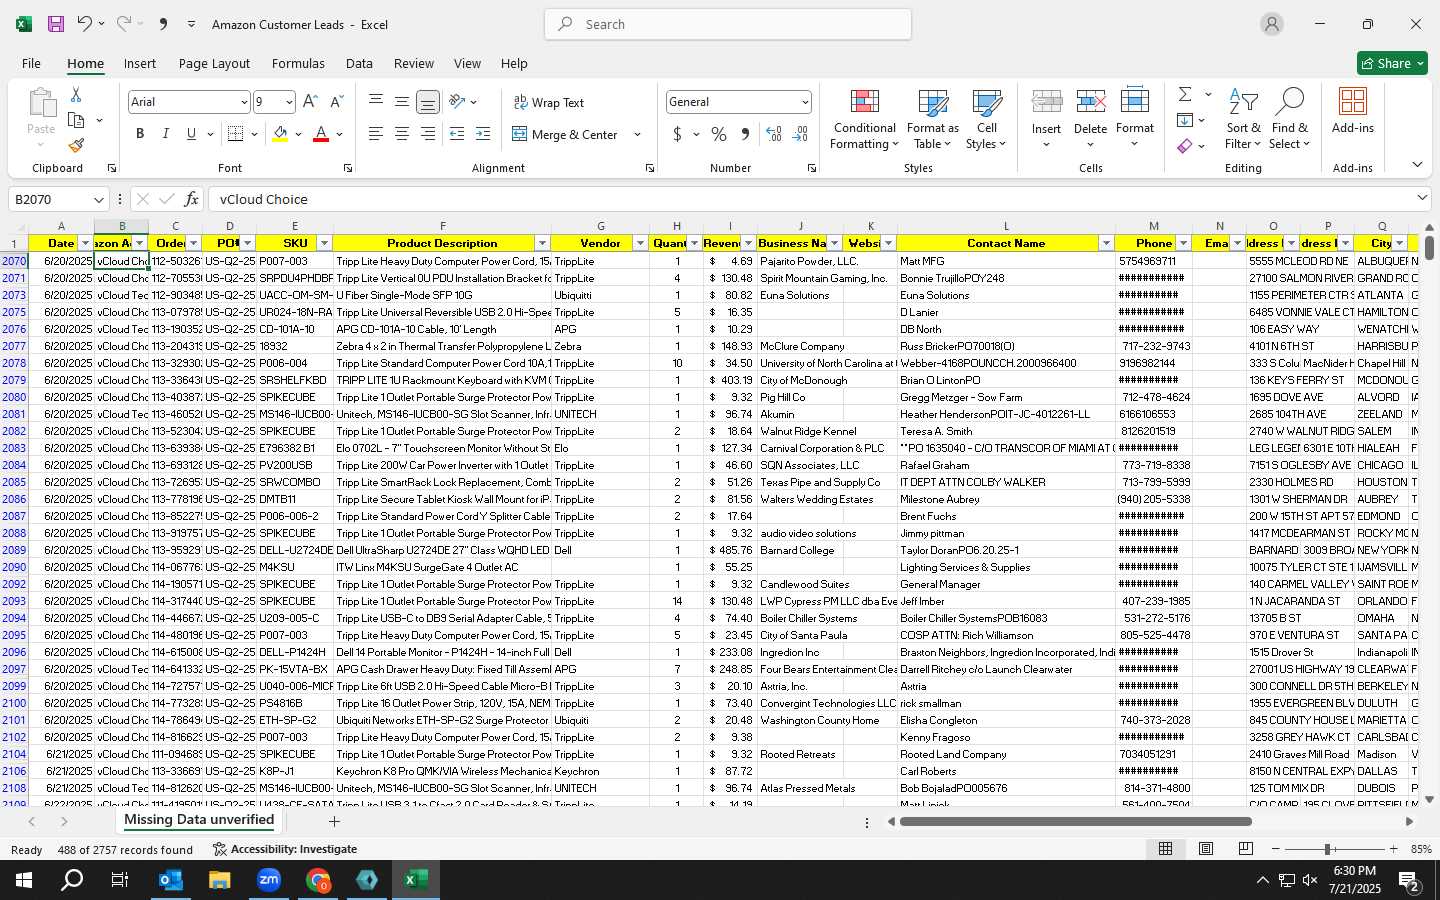This screenshot has width=1440, height=900.
Task: Switch to the Data tab
Action: [x=359, y=63]
